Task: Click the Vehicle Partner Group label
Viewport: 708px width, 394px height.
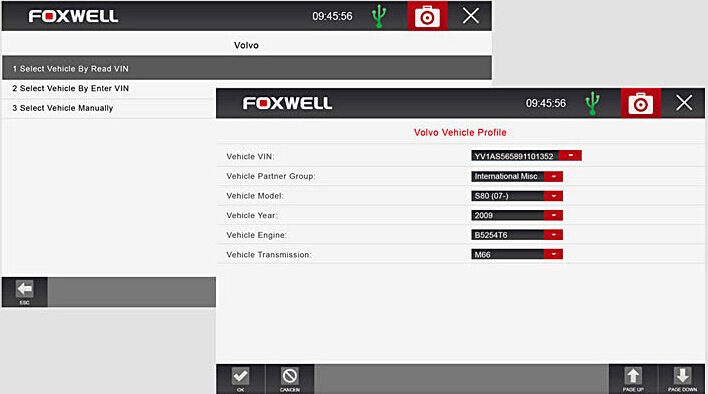Action: (271, 176)
